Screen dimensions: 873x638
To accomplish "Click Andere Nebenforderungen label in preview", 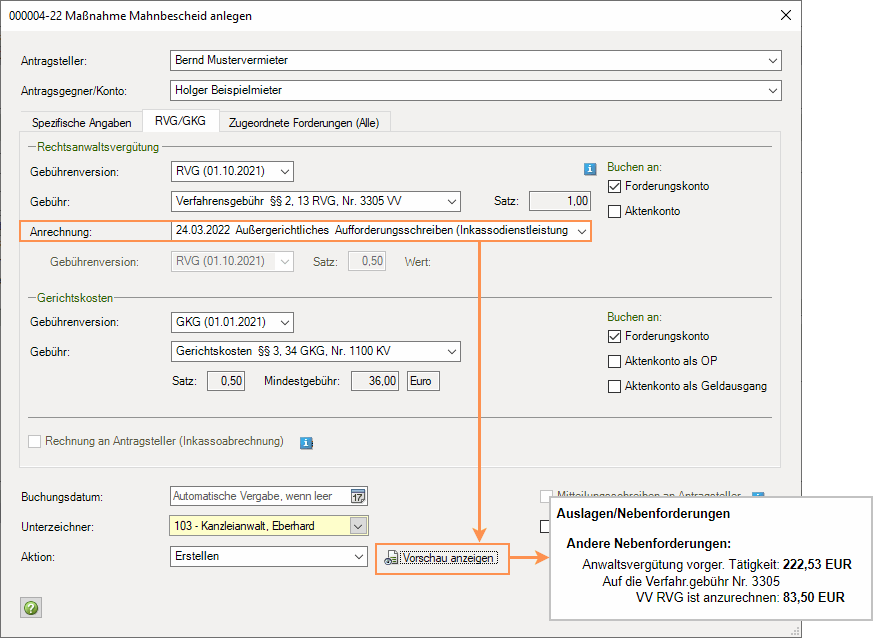I will [x=649, y=543].
